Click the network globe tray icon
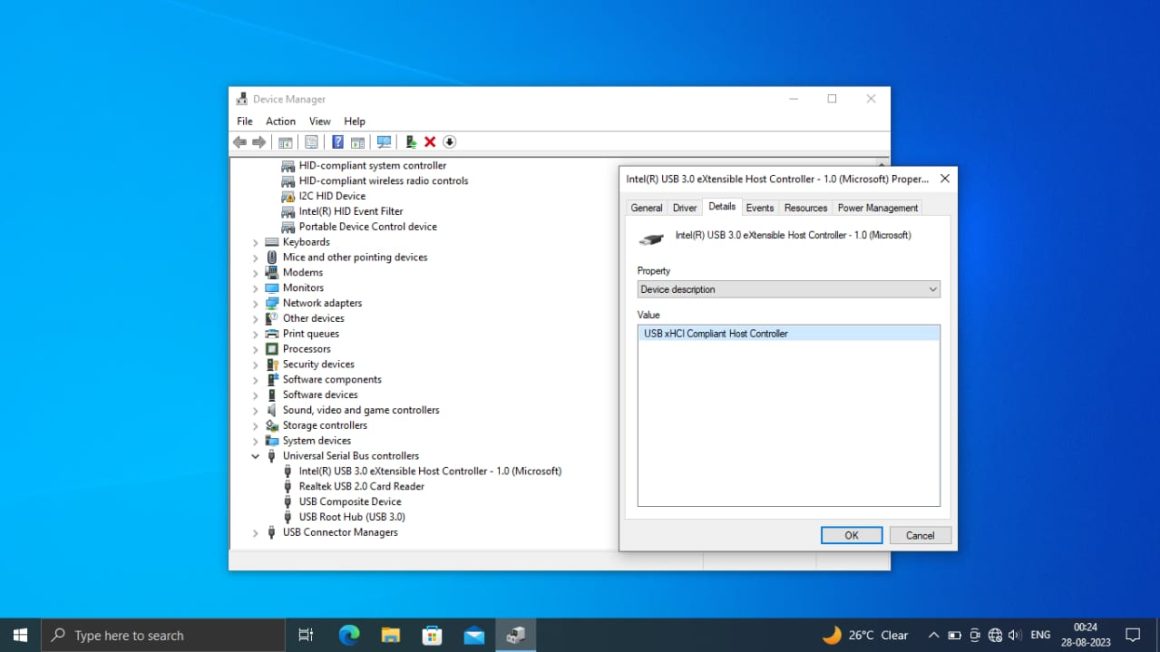The height and width of the screenshot is (652, 1160). (995, 635)
